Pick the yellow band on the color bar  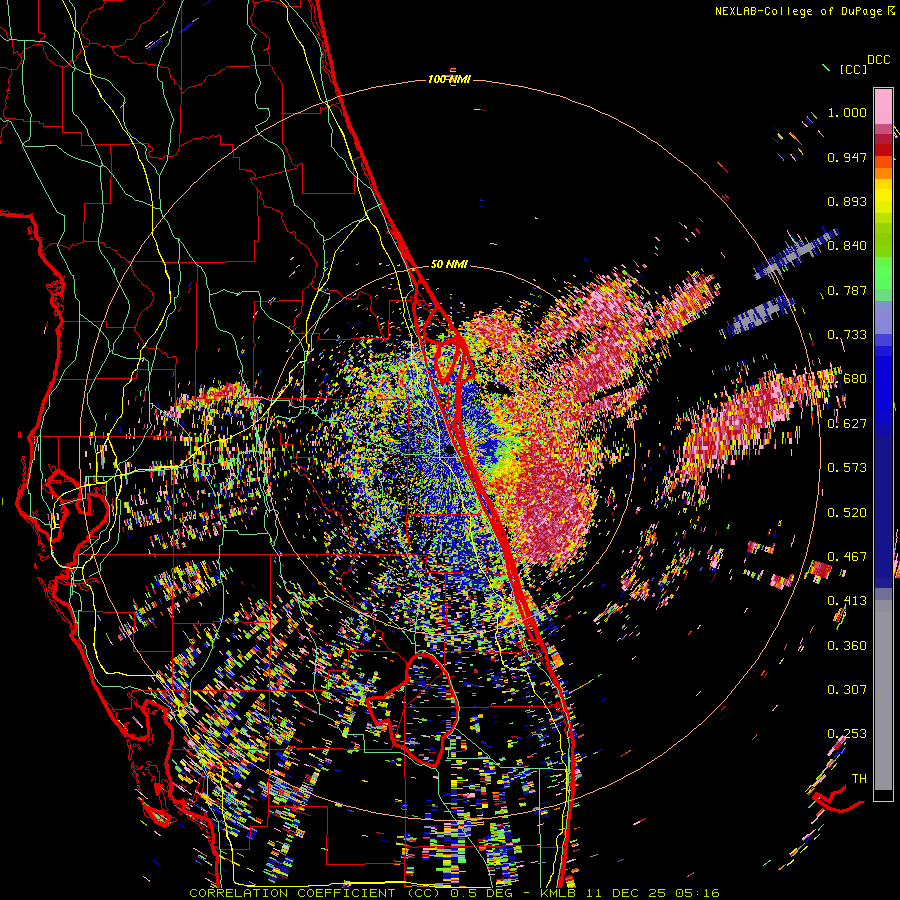point(883,197)
